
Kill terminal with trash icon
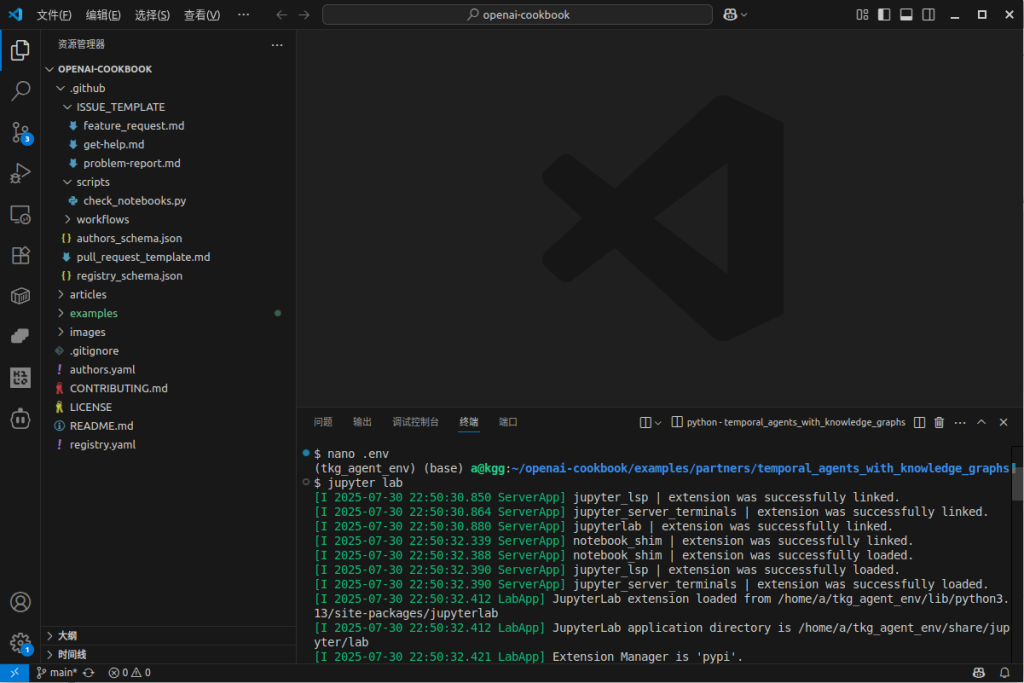[x=939, y=422]
